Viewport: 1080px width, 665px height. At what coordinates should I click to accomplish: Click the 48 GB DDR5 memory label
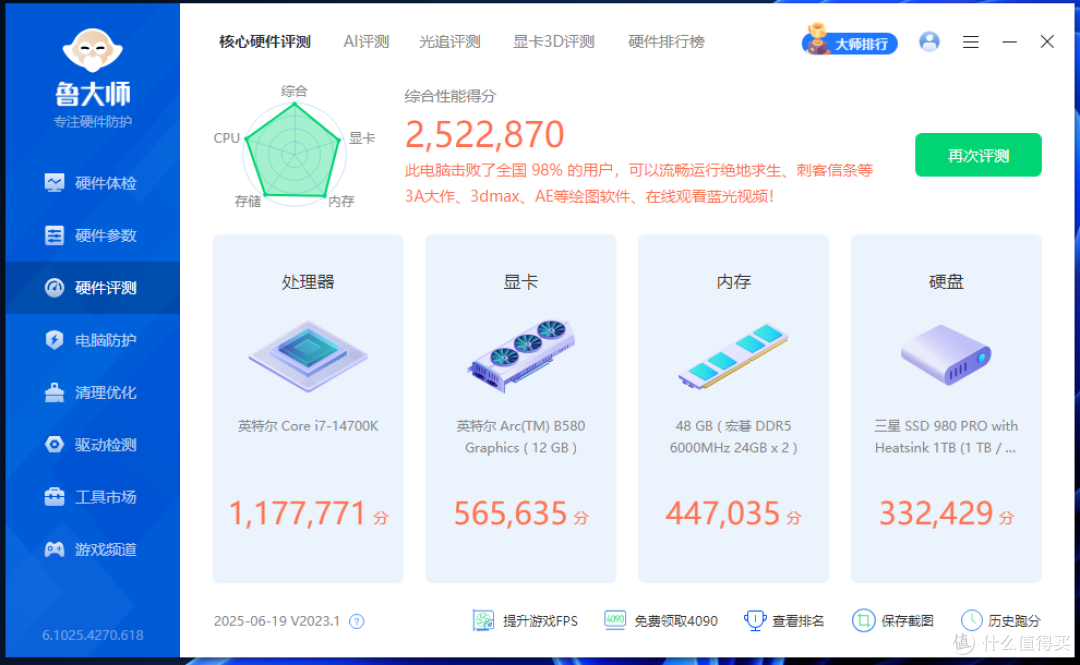[x=733, y=437]
